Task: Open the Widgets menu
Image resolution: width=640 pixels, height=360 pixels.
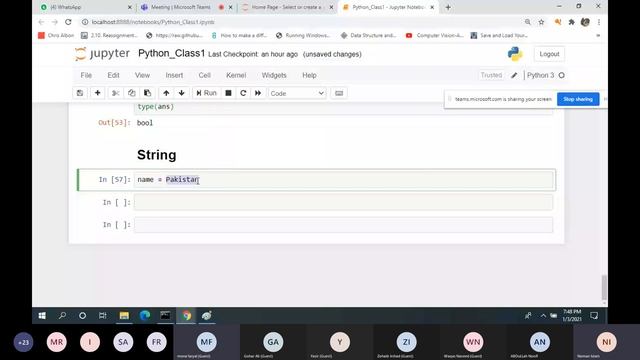Action: click(x=274, y=75)
